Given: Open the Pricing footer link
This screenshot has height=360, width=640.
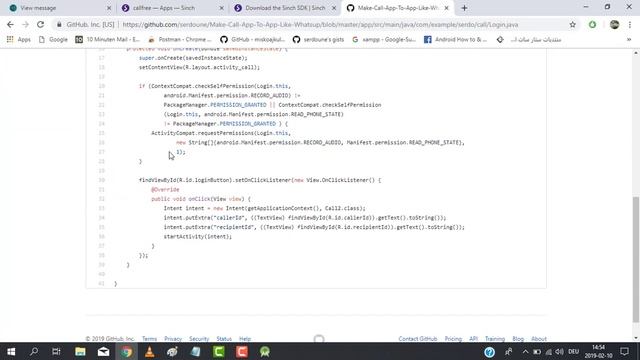Looking at the screenshot, I should pyautogui.click(x=453, y=339).
